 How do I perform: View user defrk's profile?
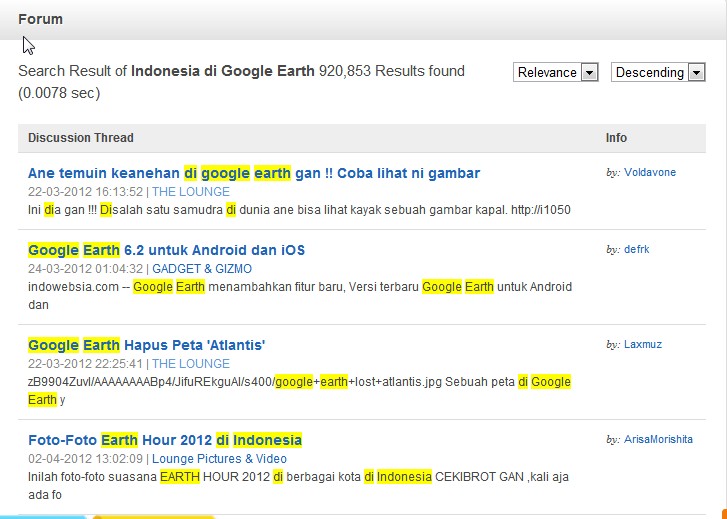[x=642, y=249]
